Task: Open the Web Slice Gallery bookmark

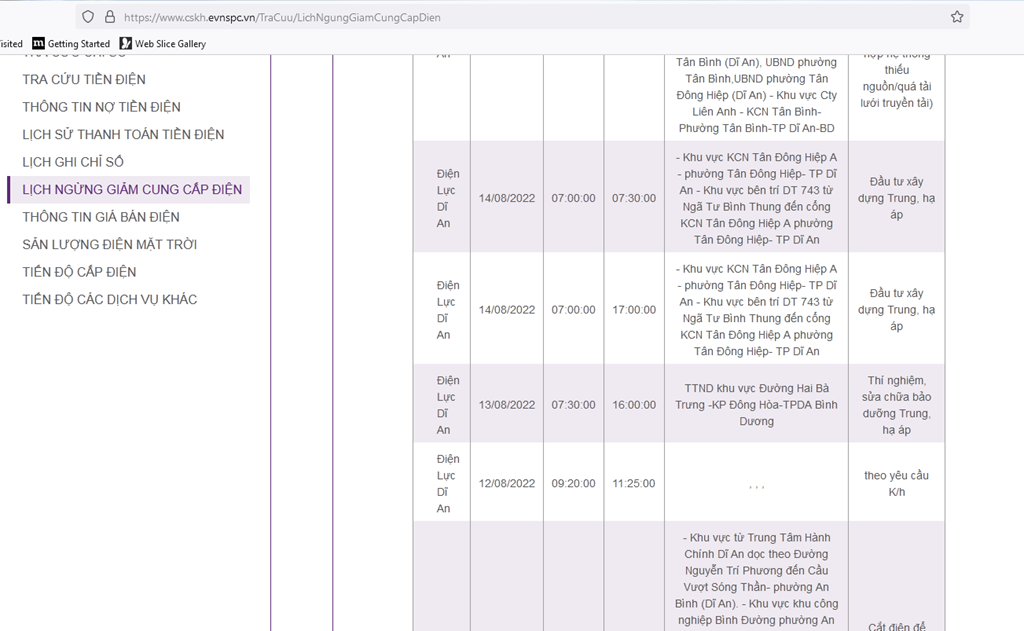Action: [x=163, y=44]
